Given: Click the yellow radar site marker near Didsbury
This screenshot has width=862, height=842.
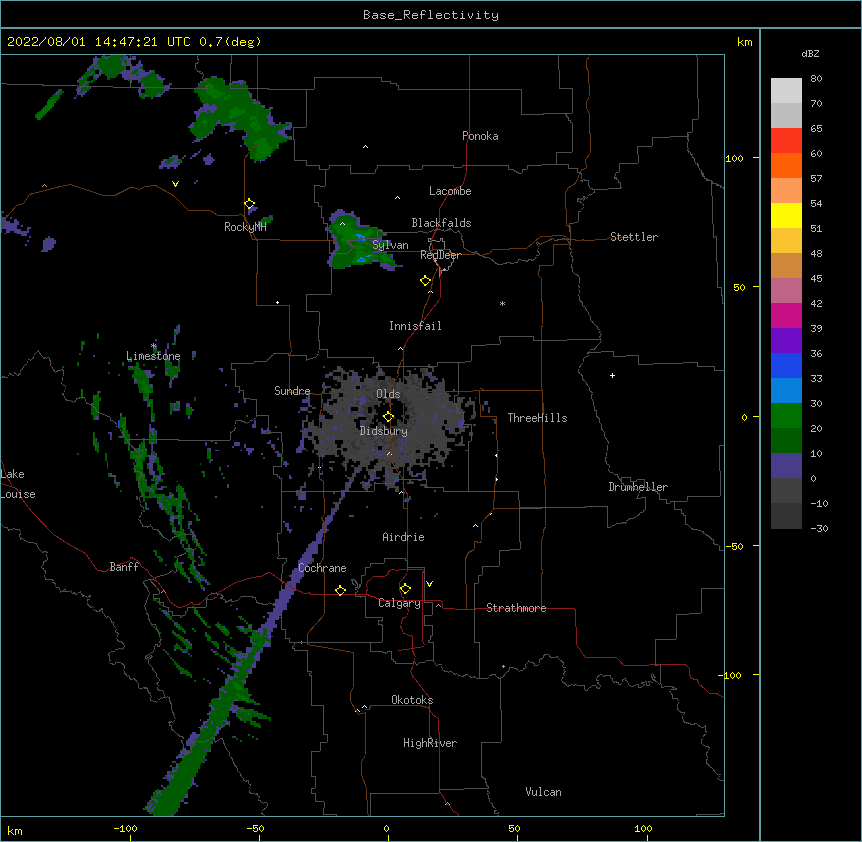Looking at the screenshot, I should click(388, 416).
